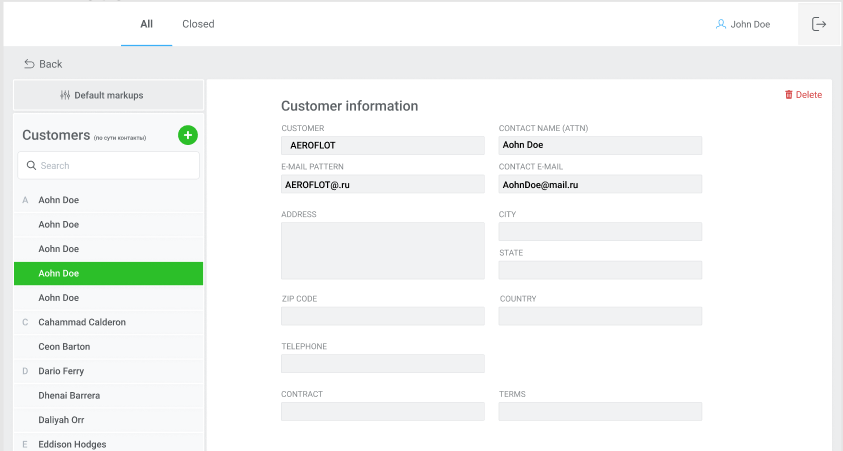Select Ceon Barton in customers list
843x451 pixels.
109,347
